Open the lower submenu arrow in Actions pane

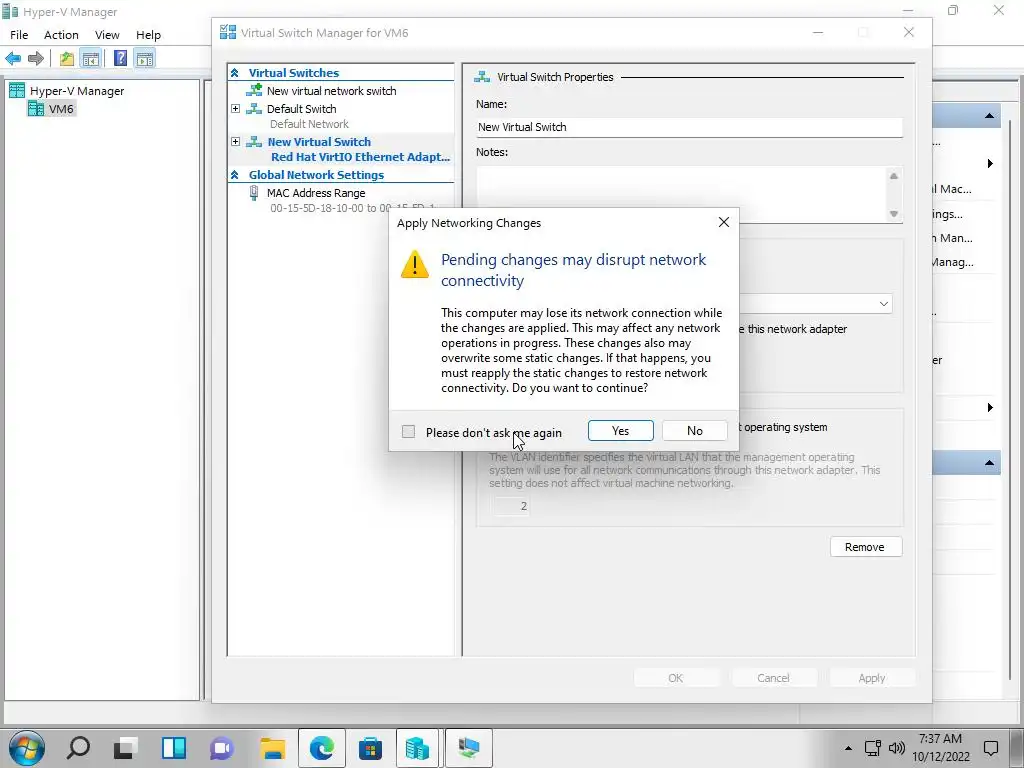coord(990,408)
